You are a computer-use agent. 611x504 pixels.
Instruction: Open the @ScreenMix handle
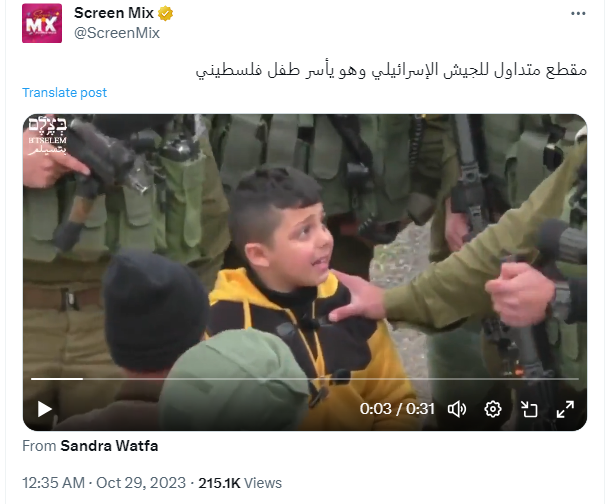117,33
